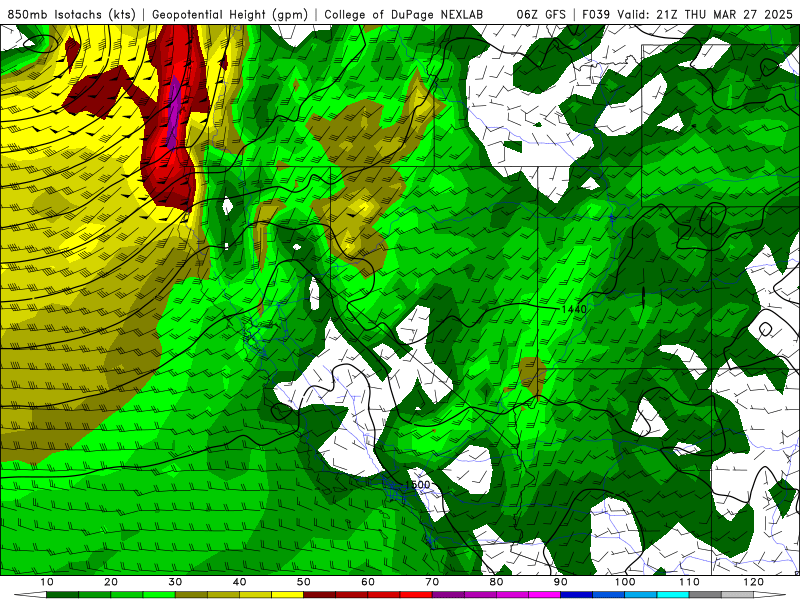Select the green 20-25 kt swatch
Viewport: 800px width, 600px height.
[x=127, y=595]
